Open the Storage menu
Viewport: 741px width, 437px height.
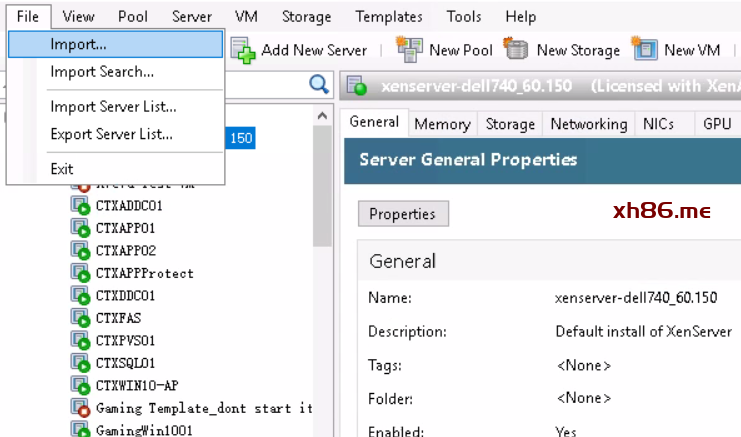coord(305,17)
